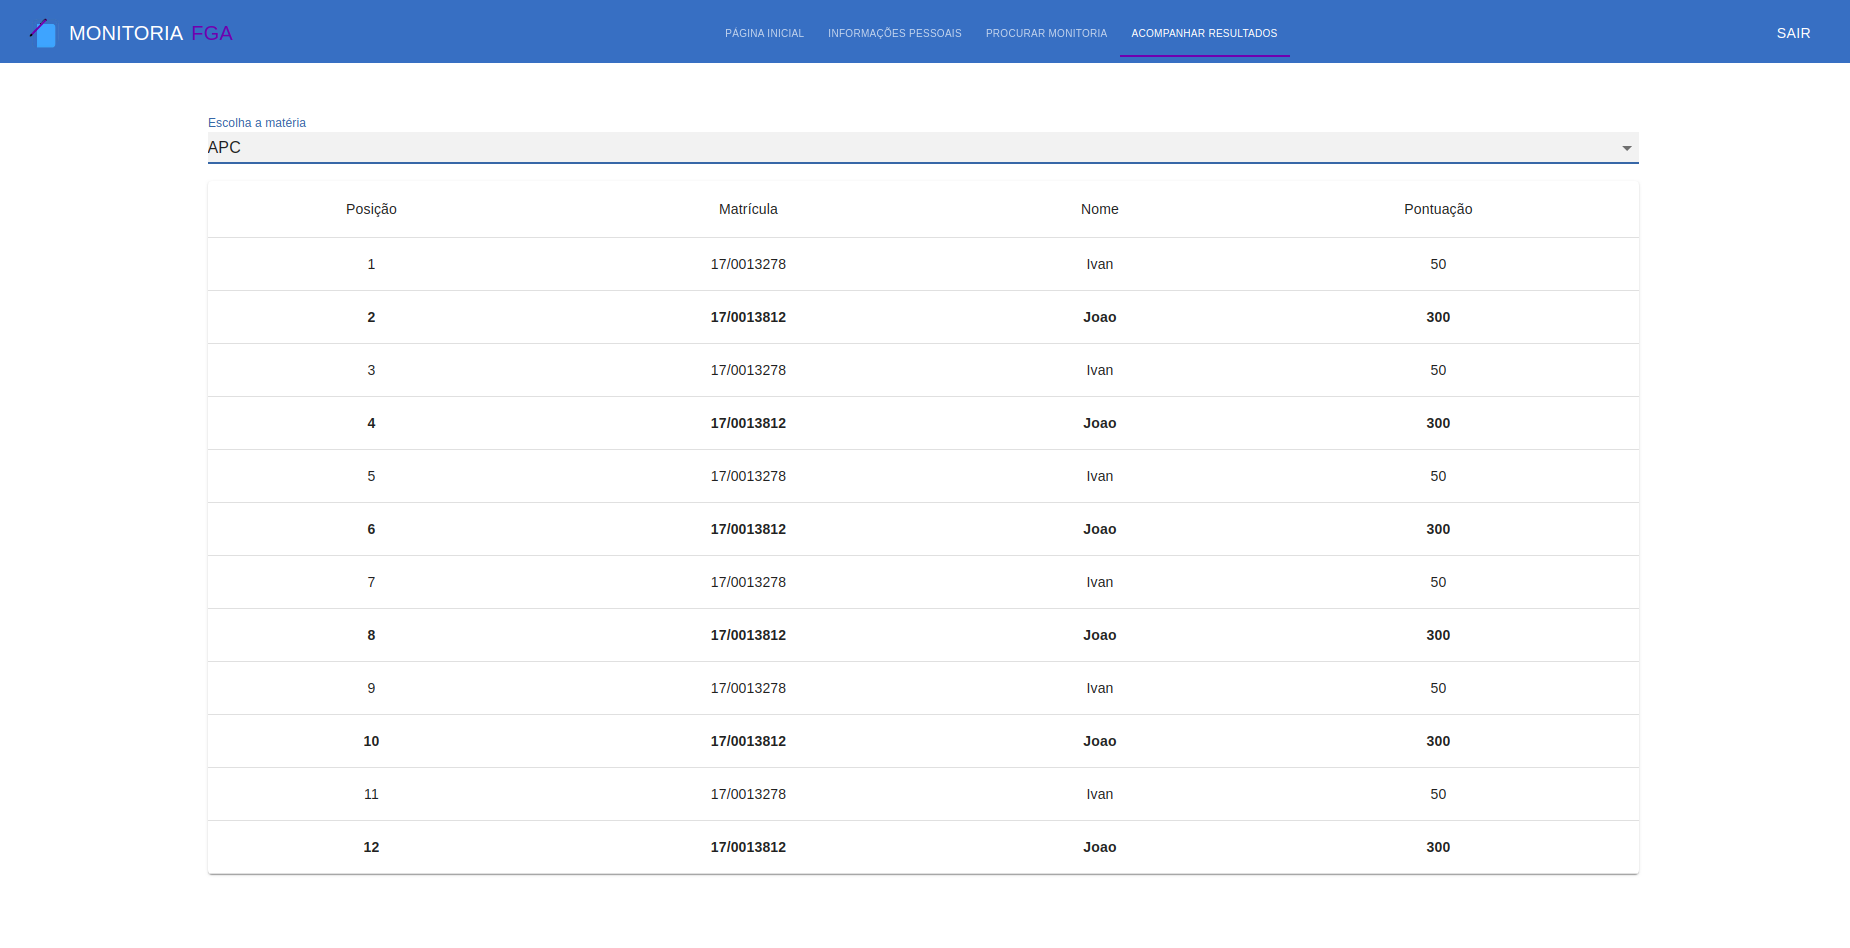
Task: Click matrícula 17/0013812 in row 10
Action: [x=748, y=741]
